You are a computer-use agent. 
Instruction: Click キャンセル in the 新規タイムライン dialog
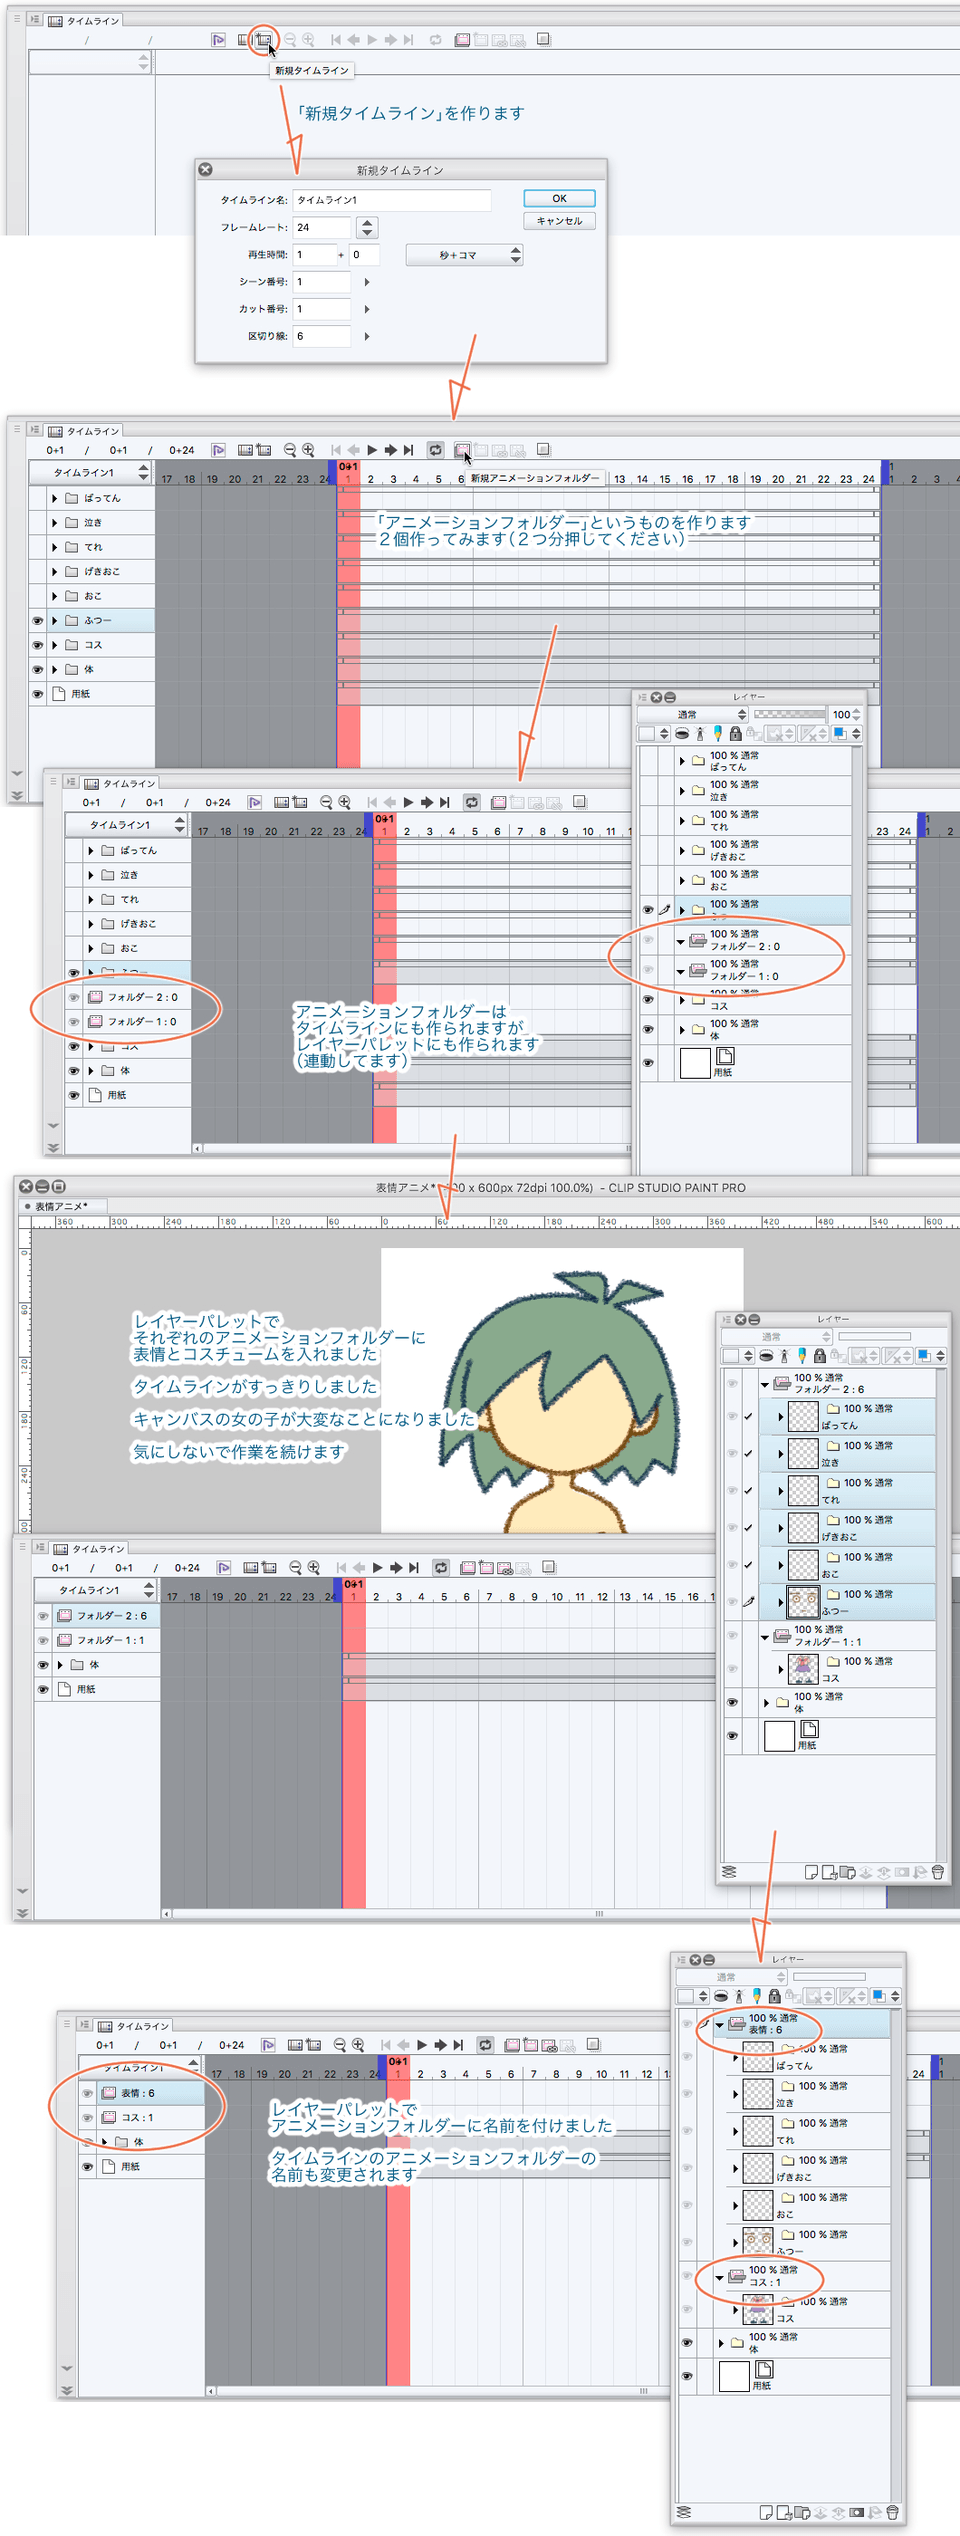(559, 221)
